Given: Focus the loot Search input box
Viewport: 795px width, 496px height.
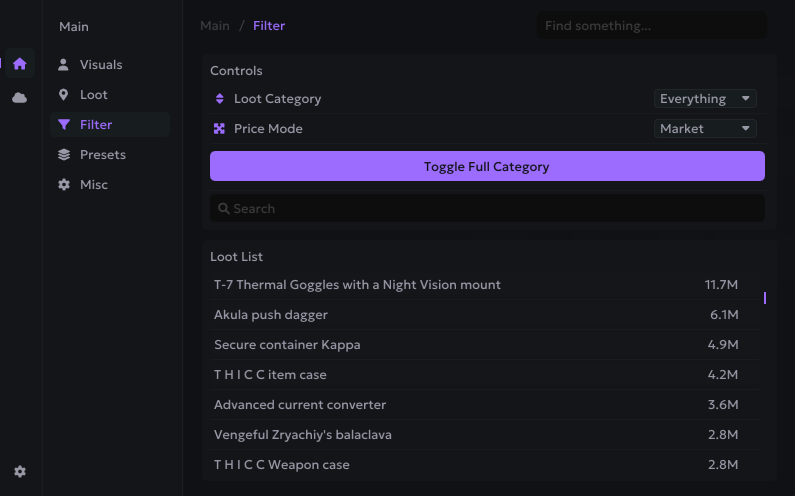Looking at the screenshot, I should (x=487, y=209).
